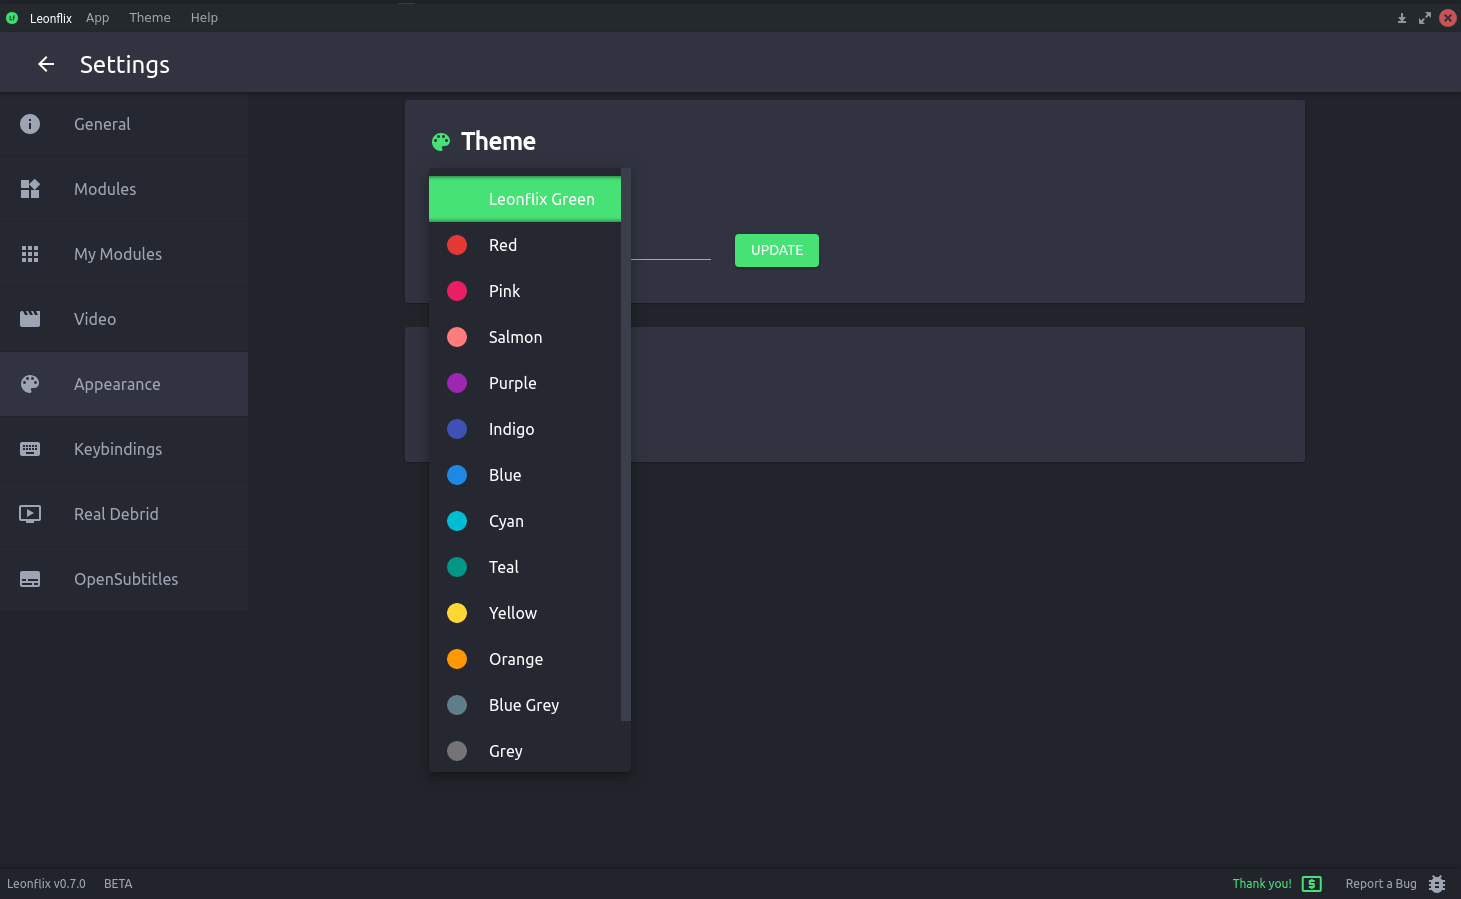Click the Thank you! link
The width and height of the screenshot is (1461, 899).
[1261, 884]
